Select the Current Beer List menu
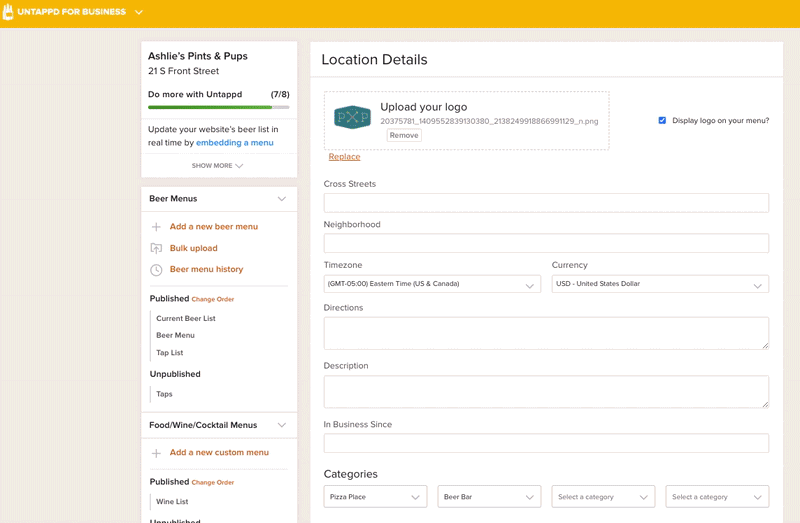This screenshot has width=800, height=523. (x=186, y=318)
